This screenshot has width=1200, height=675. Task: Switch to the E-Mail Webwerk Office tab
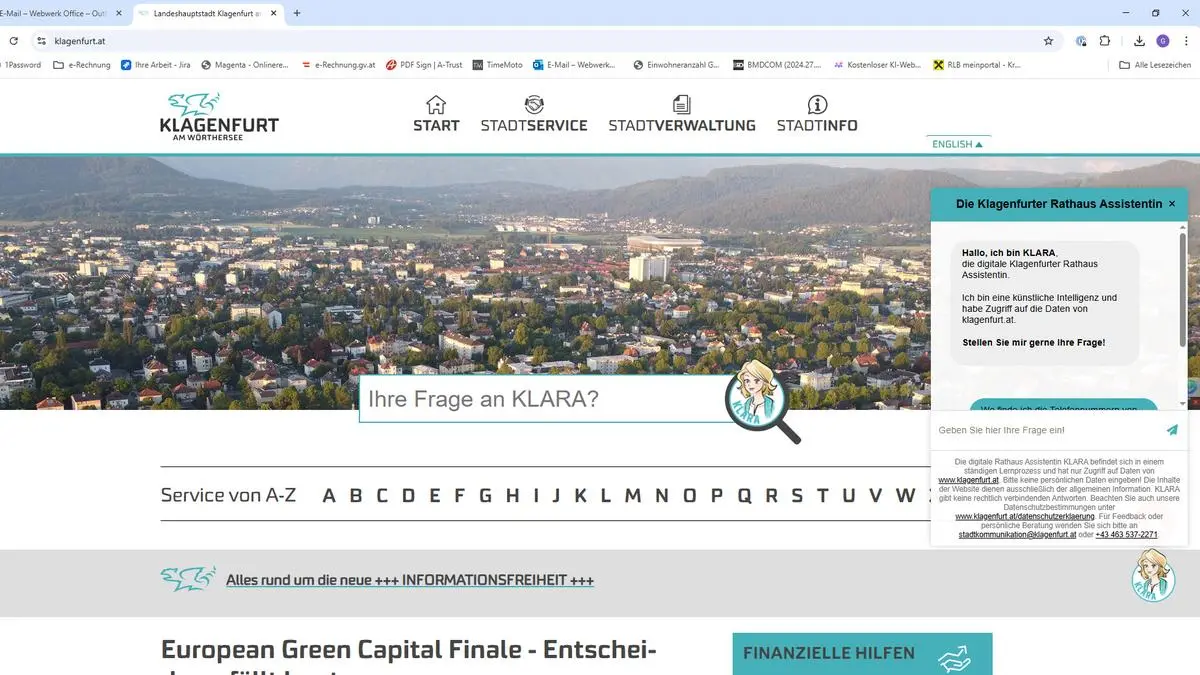(x=60, y=13)
